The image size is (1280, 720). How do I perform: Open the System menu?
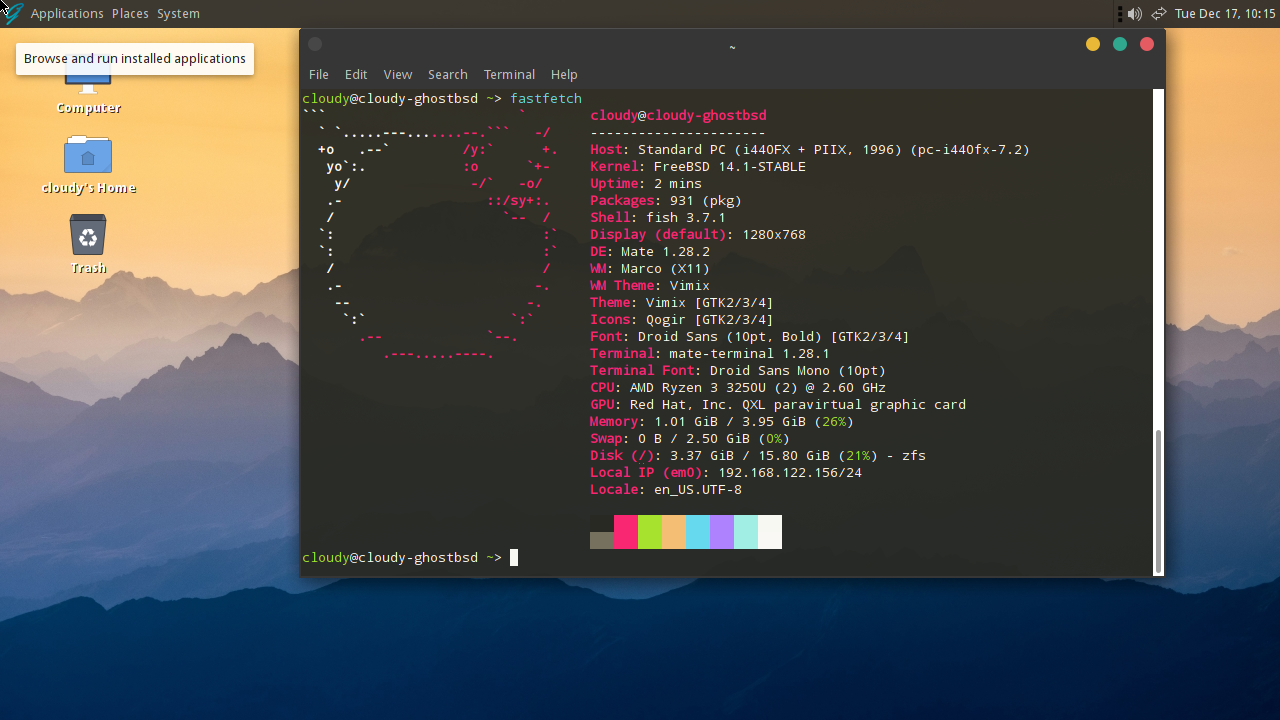pos(178,14)
